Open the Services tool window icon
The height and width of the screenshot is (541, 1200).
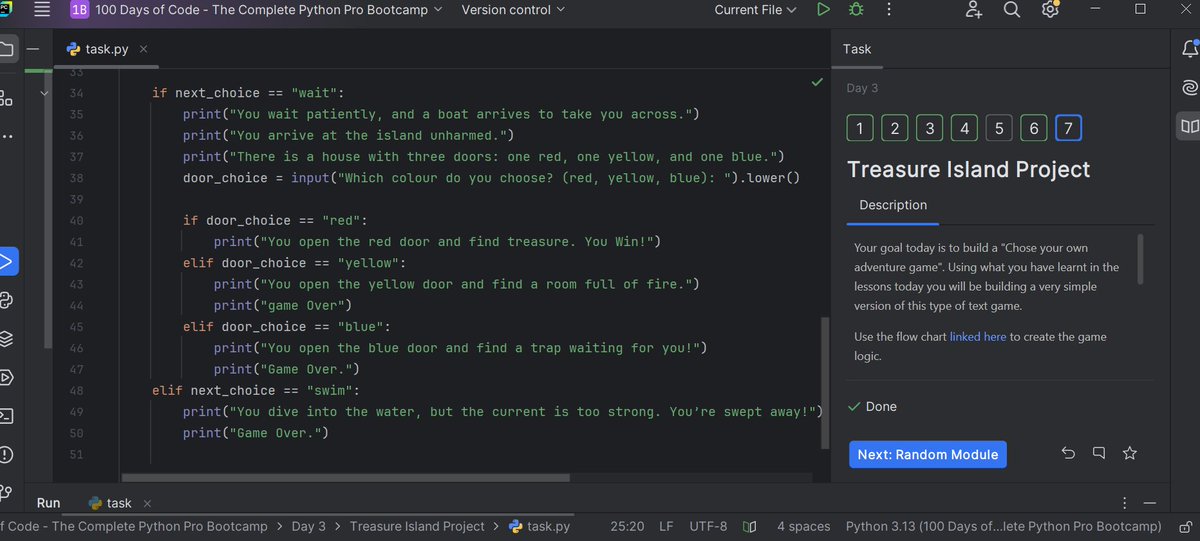tap(6, 377)
